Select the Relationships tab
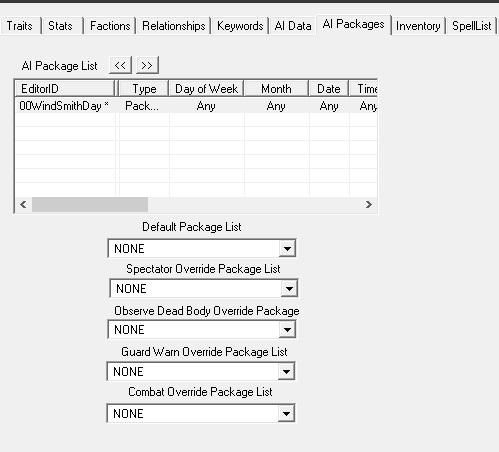The image size is (499, 452). point(173,26)
